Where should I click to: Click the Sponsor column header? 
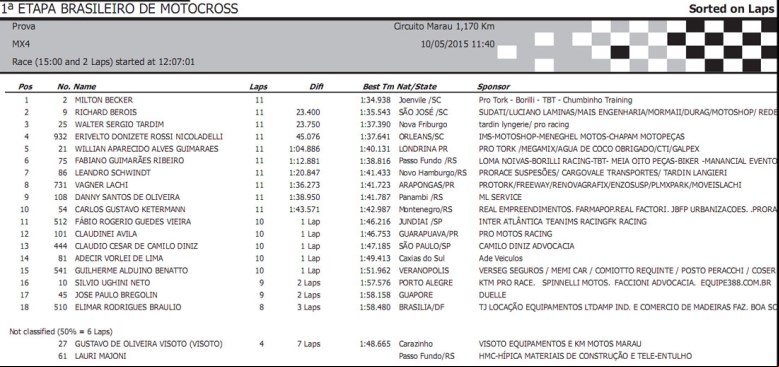[x=493, y=87]
